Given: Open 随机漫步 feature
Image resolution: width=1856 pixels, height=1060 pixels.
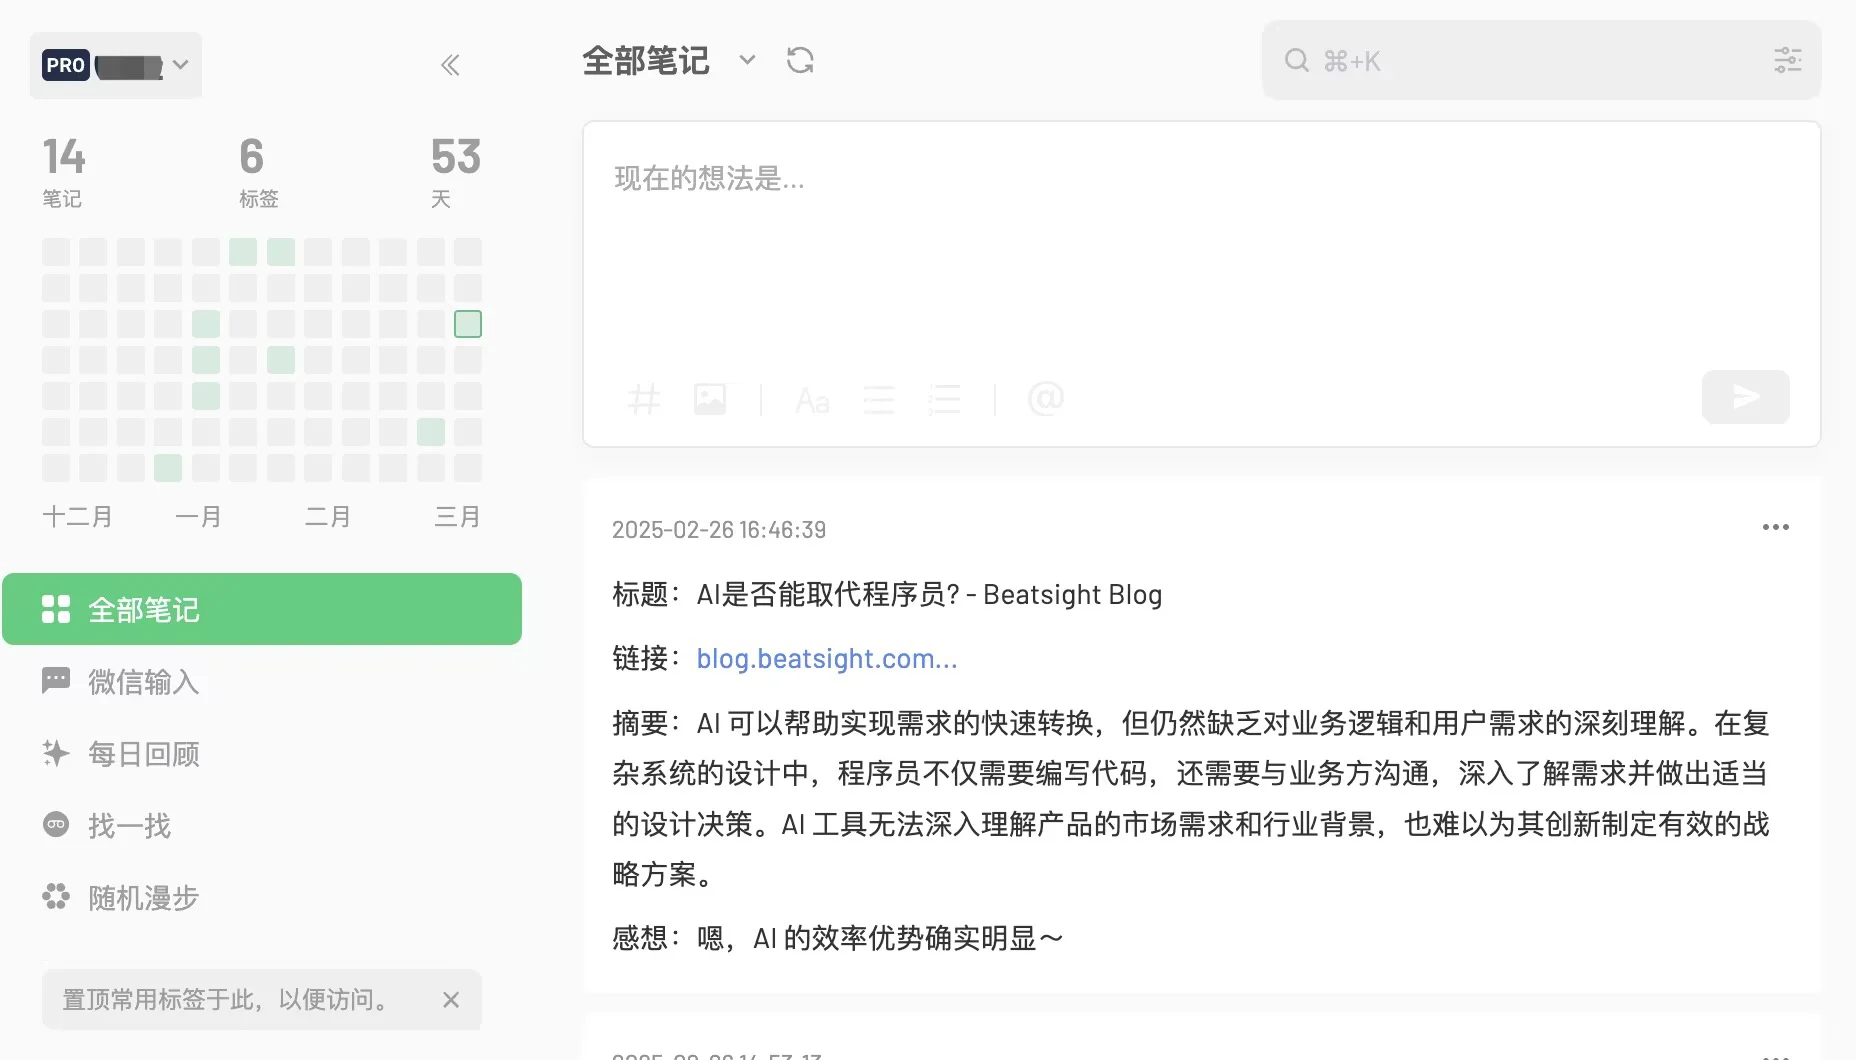Looking at the screenshot, I should coord(143,897).
